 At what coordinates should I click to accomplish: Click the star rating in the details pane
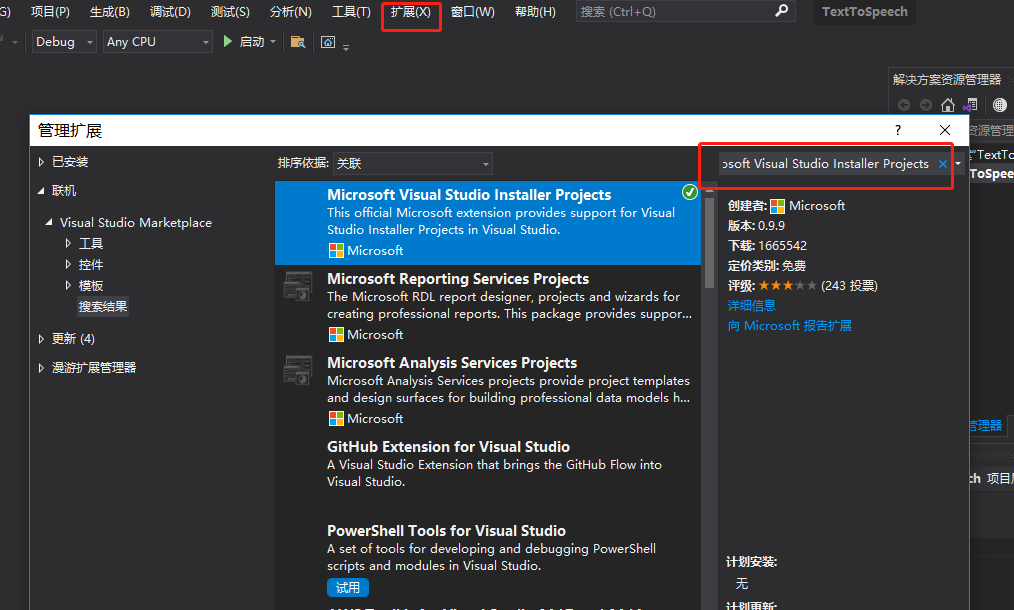[787, 285]
